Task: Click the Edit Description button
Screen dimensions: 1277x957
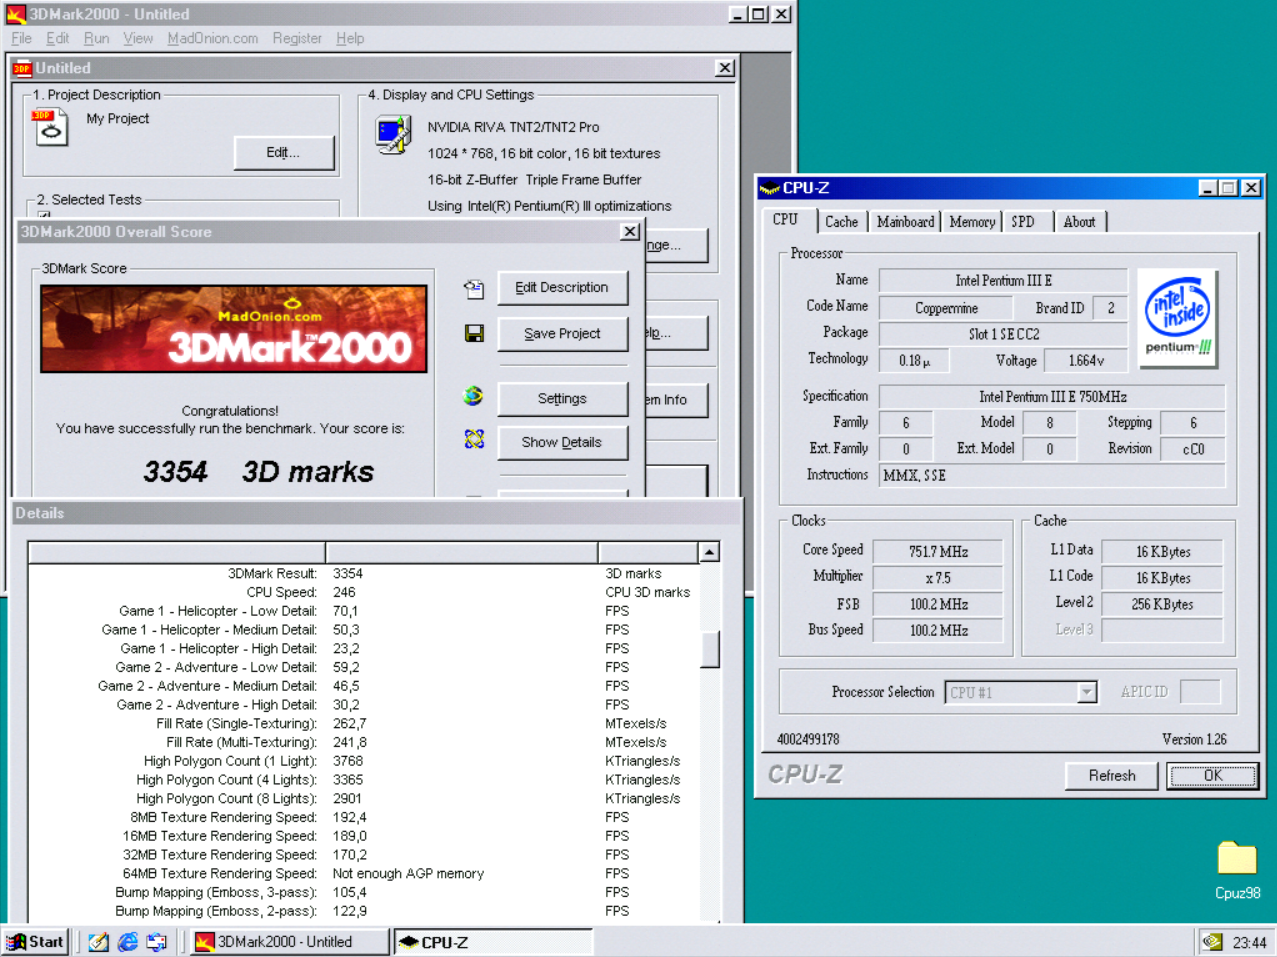Action: [x=562, y=288]
